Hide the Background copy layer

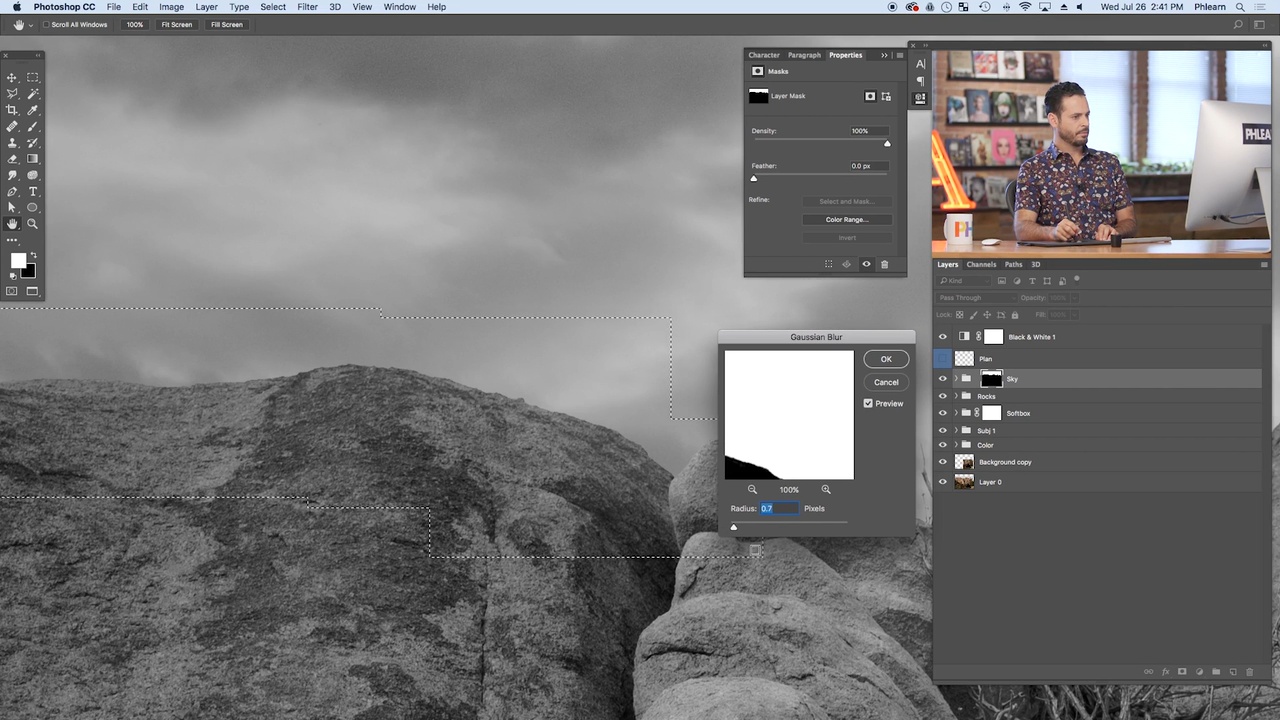click(942, 462)
